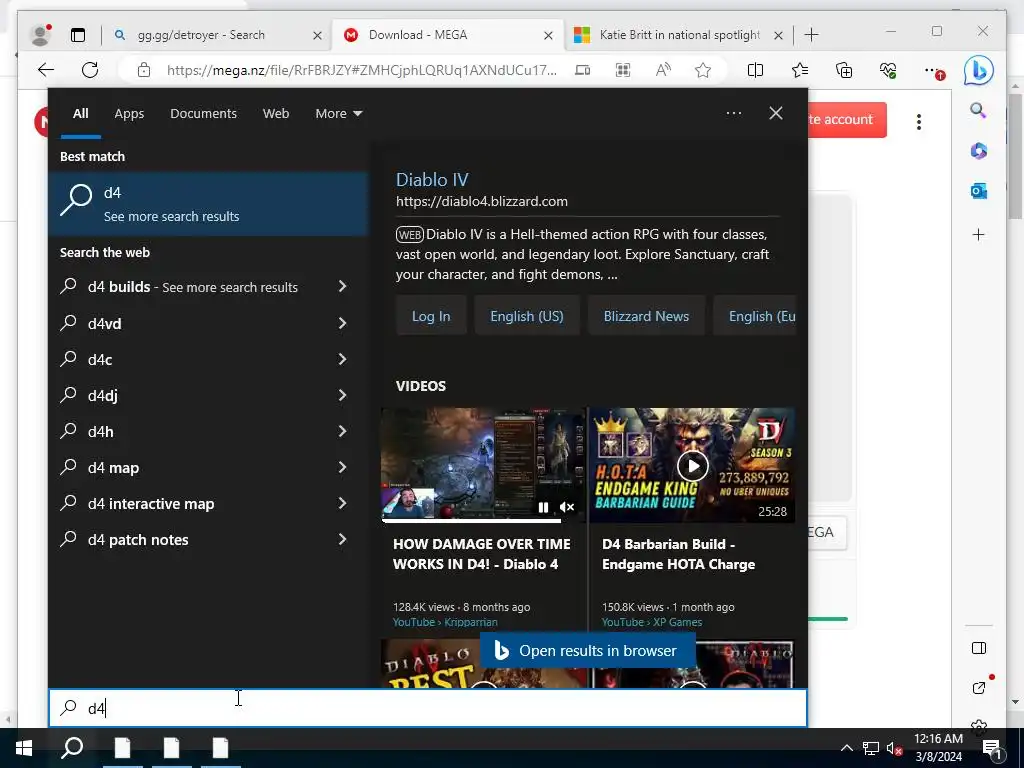Launch Bing Copilot sidebar button

point(978,71)
